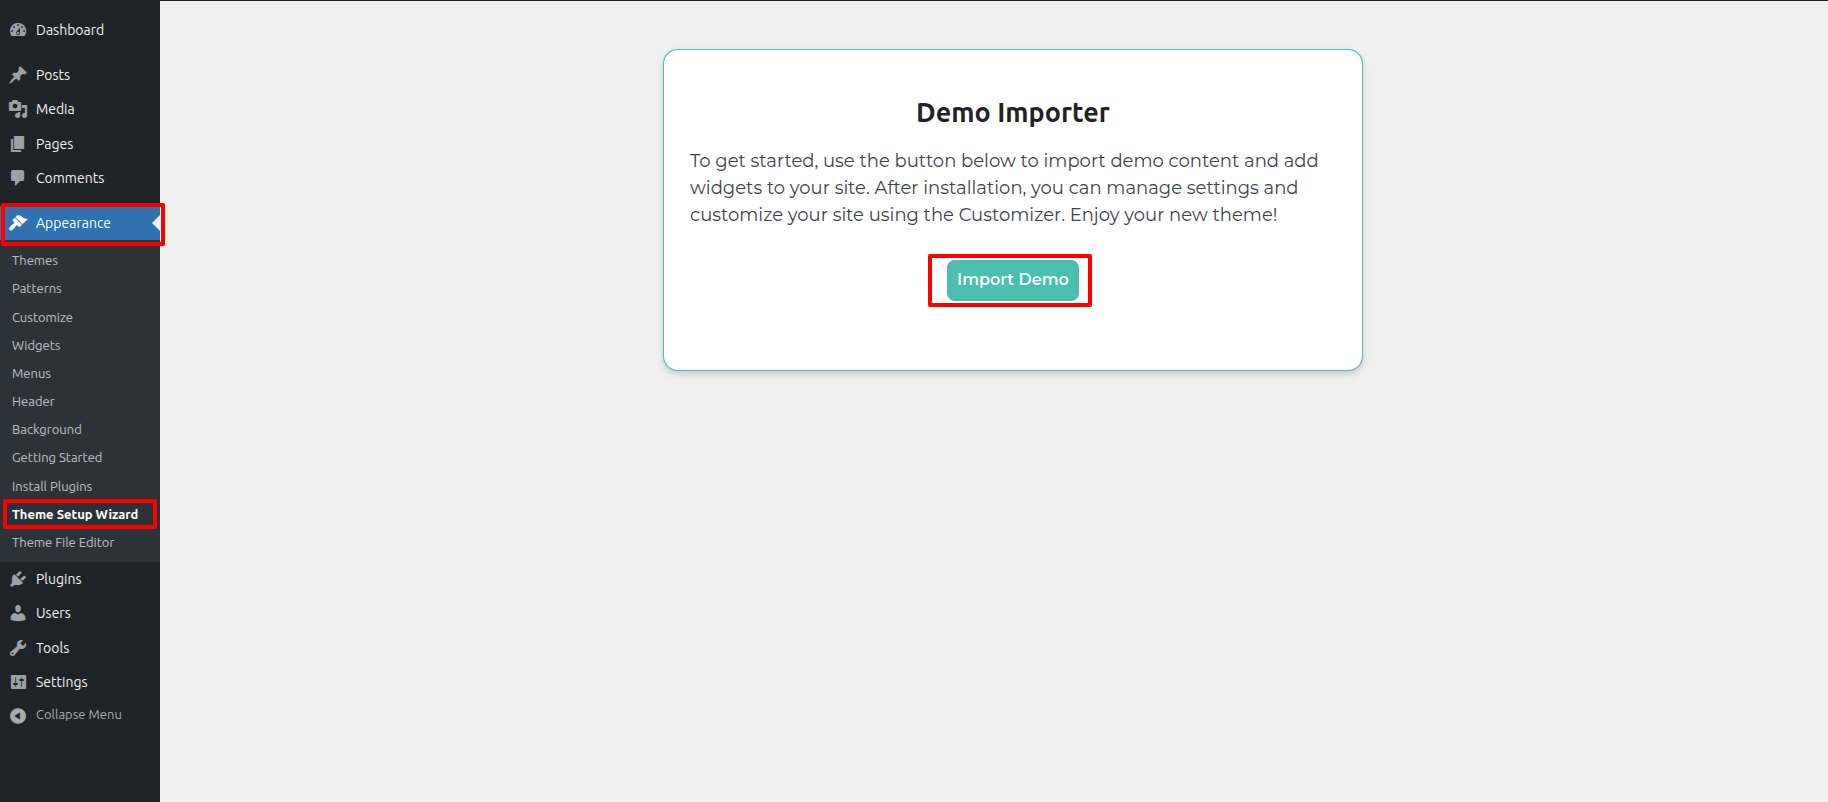Open Patterns under Appearance
The image size is (1828, 802).
point(37,289)
